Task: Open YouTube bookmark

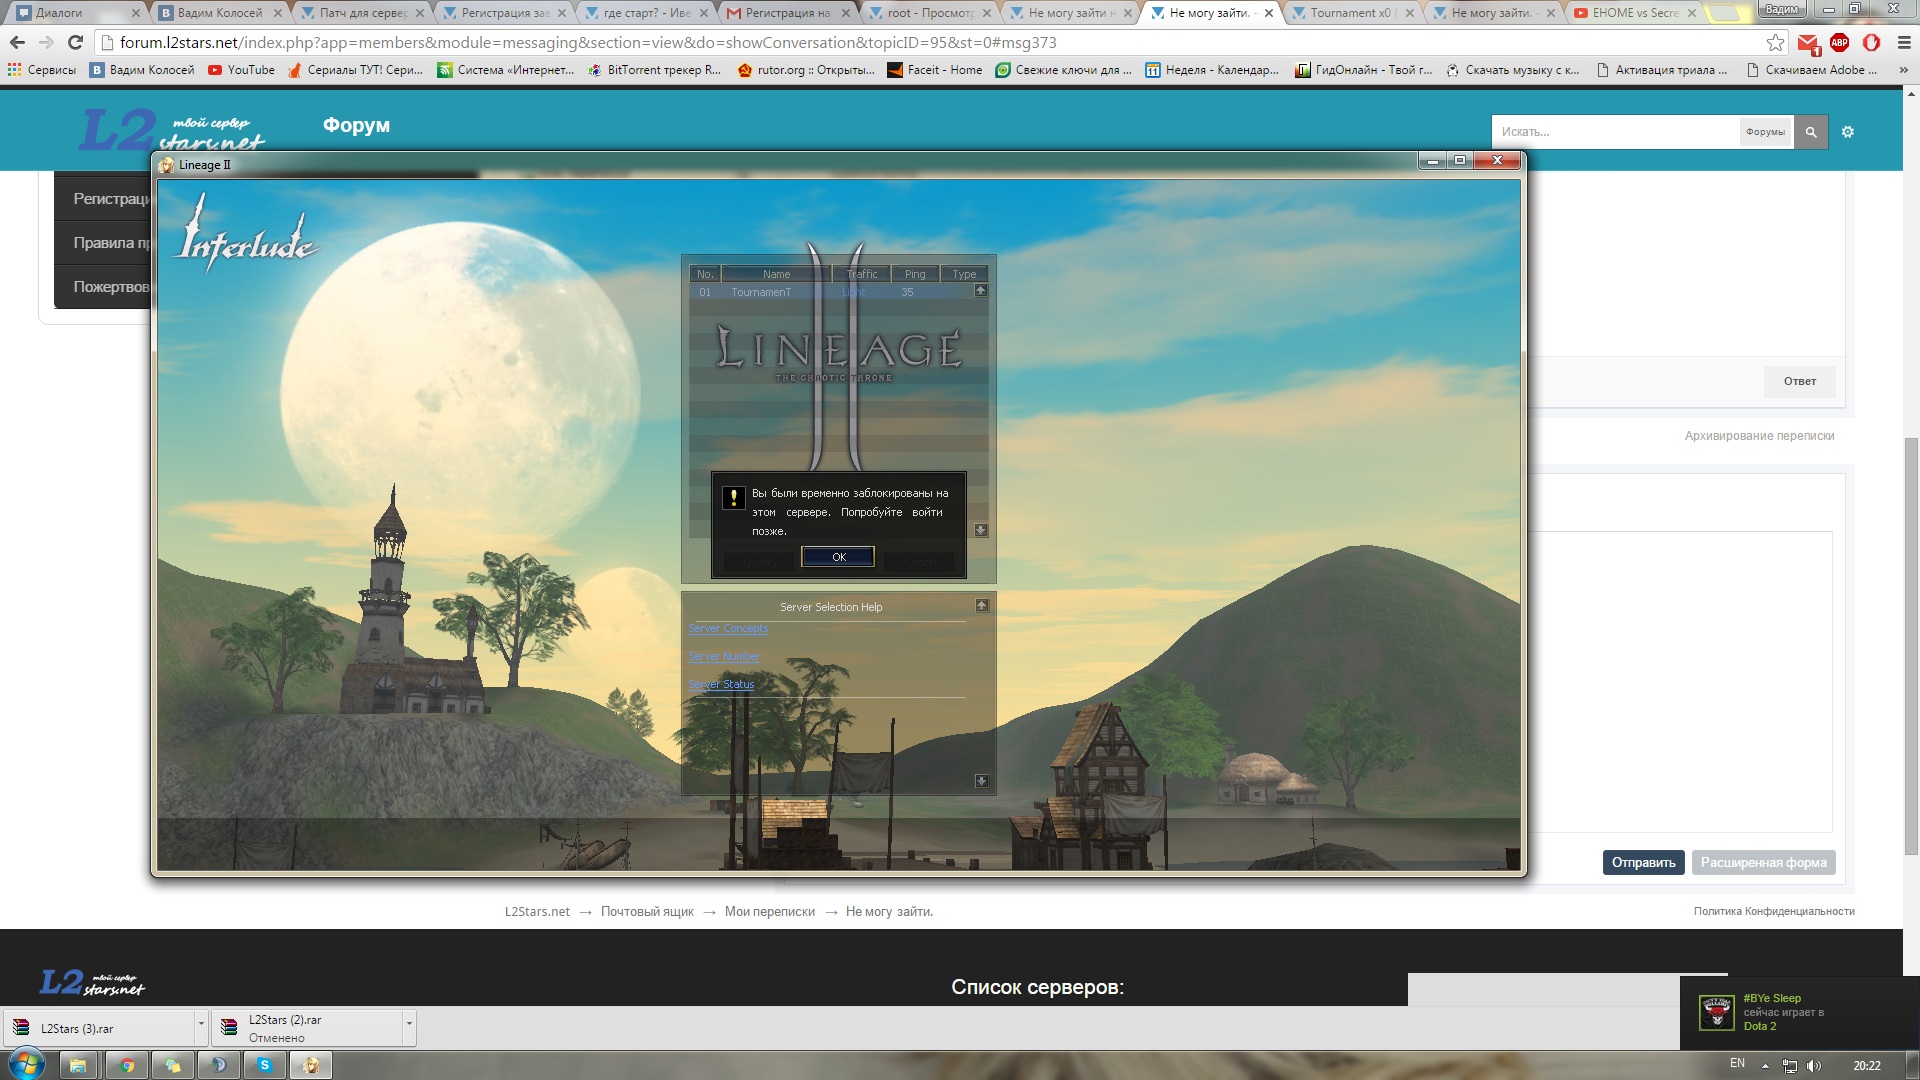Action: [241, 70]
